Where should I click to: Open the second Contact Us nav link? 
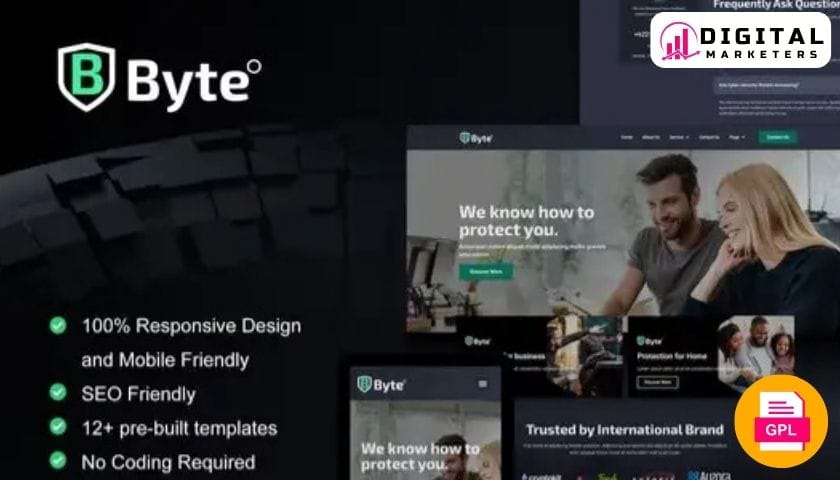[709, 137]
